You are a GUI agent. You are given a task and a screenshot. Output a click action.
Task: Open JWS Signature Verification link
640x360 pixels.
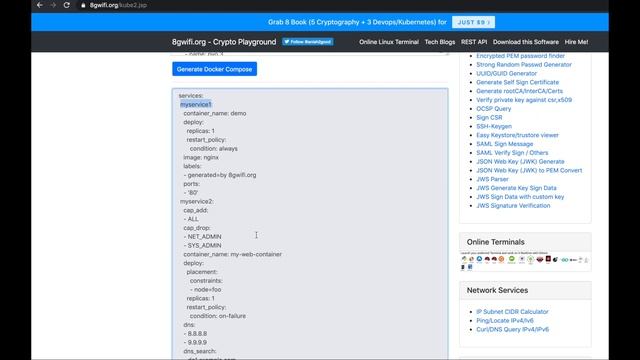click(513, 206)
